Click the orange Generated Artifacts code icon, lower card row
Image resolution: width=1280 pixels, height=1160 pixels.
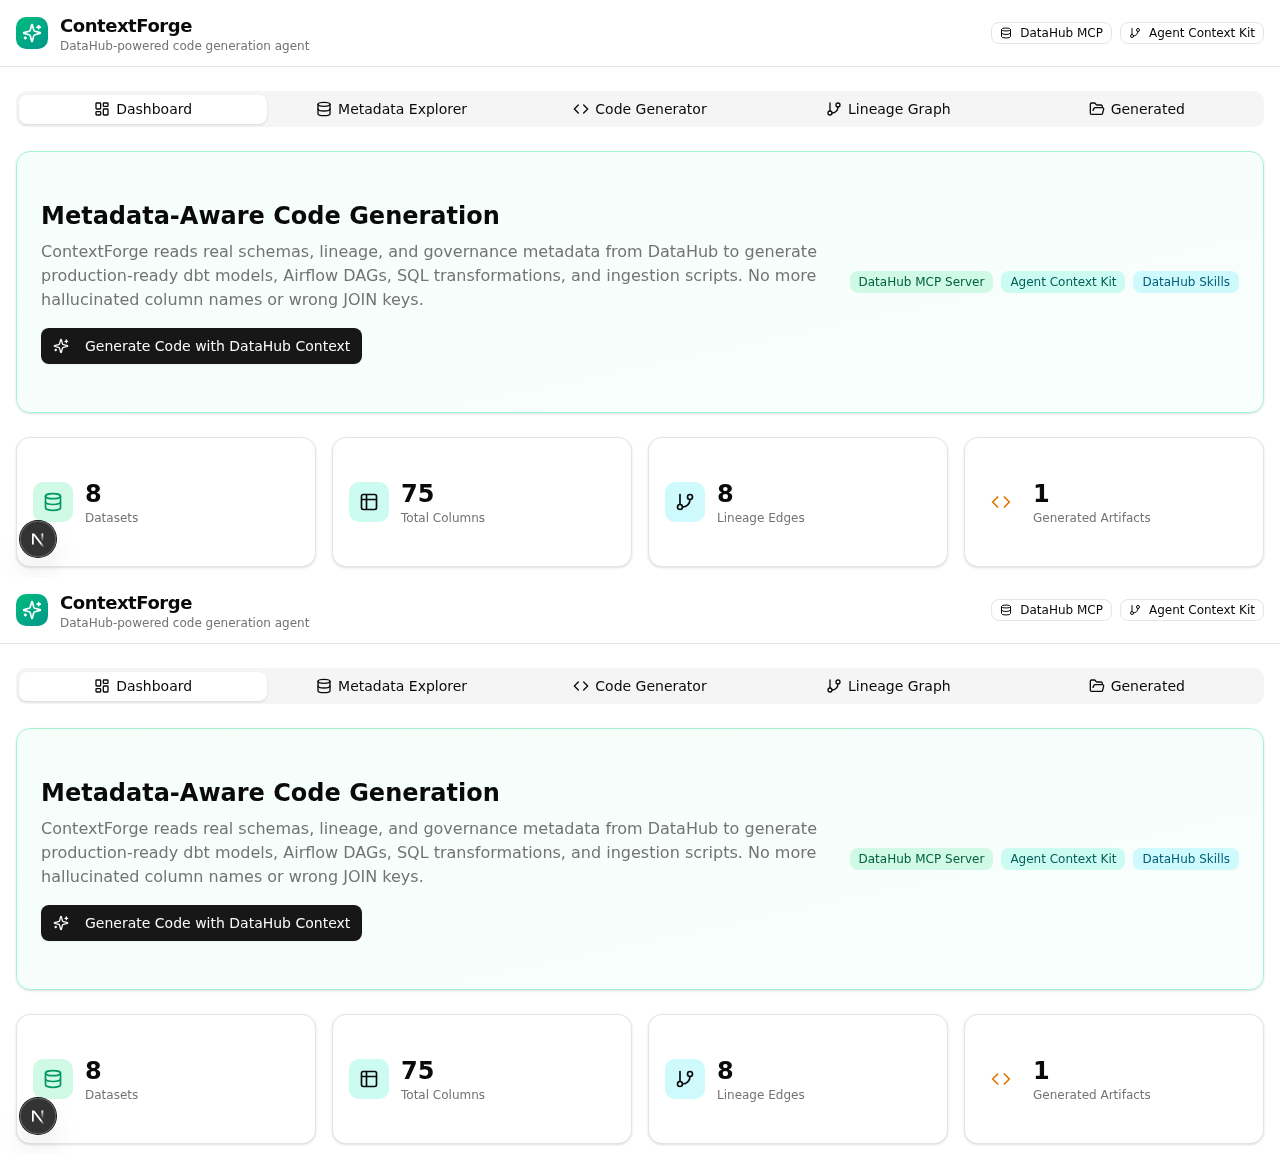(x=1001, y=1079)
